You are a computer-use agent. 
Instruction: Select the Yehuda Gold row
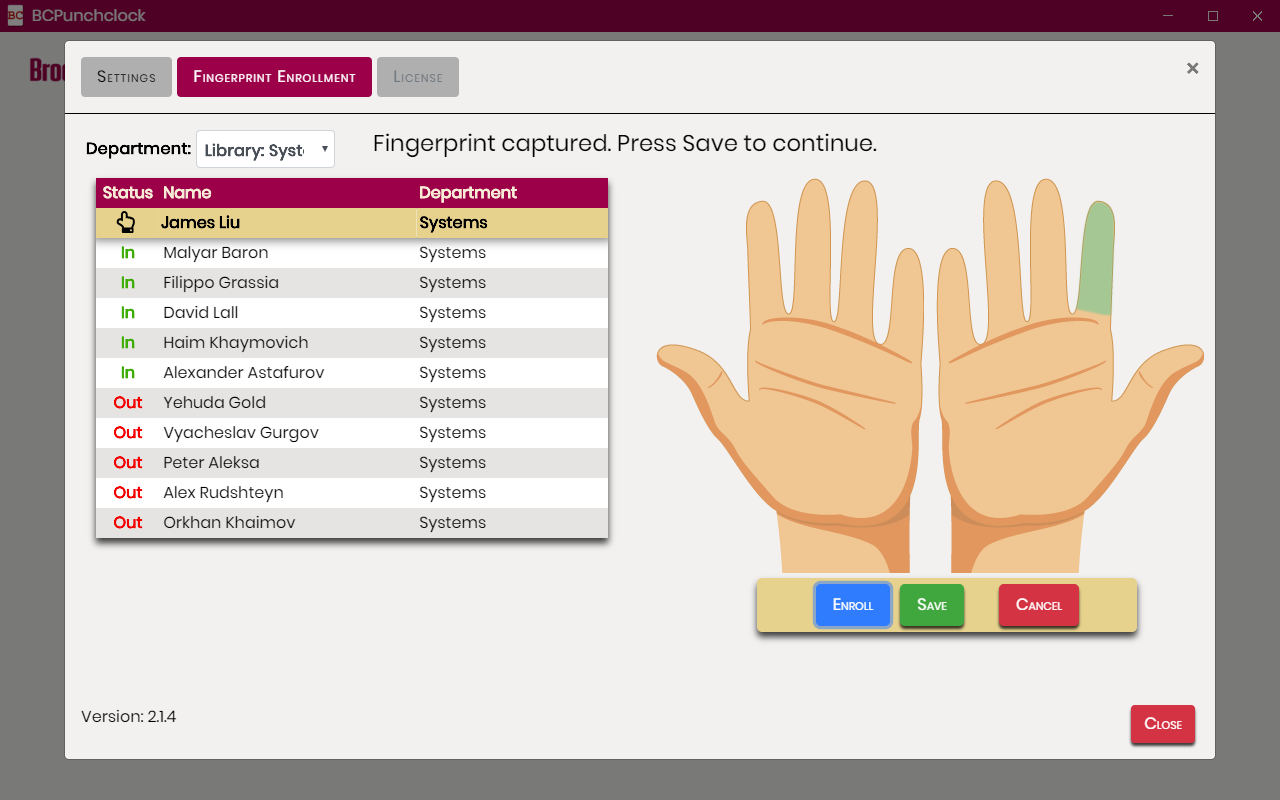tap(214, 403)
